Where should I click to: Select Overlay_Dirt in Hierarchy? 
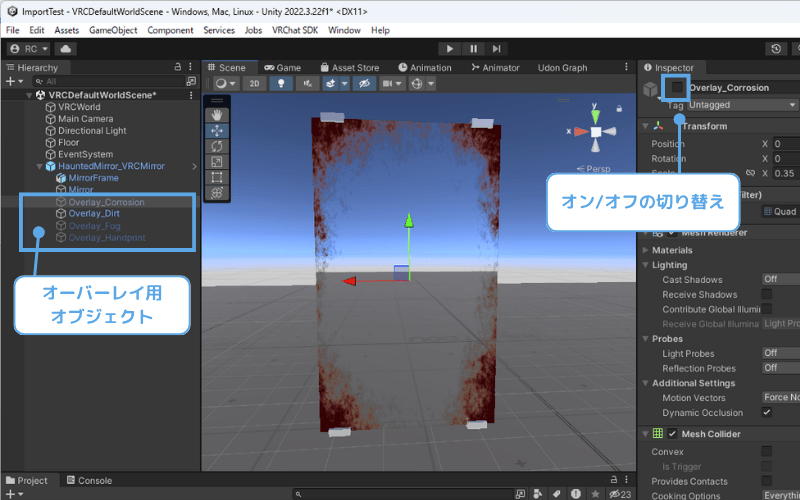(x=94, y=213)
